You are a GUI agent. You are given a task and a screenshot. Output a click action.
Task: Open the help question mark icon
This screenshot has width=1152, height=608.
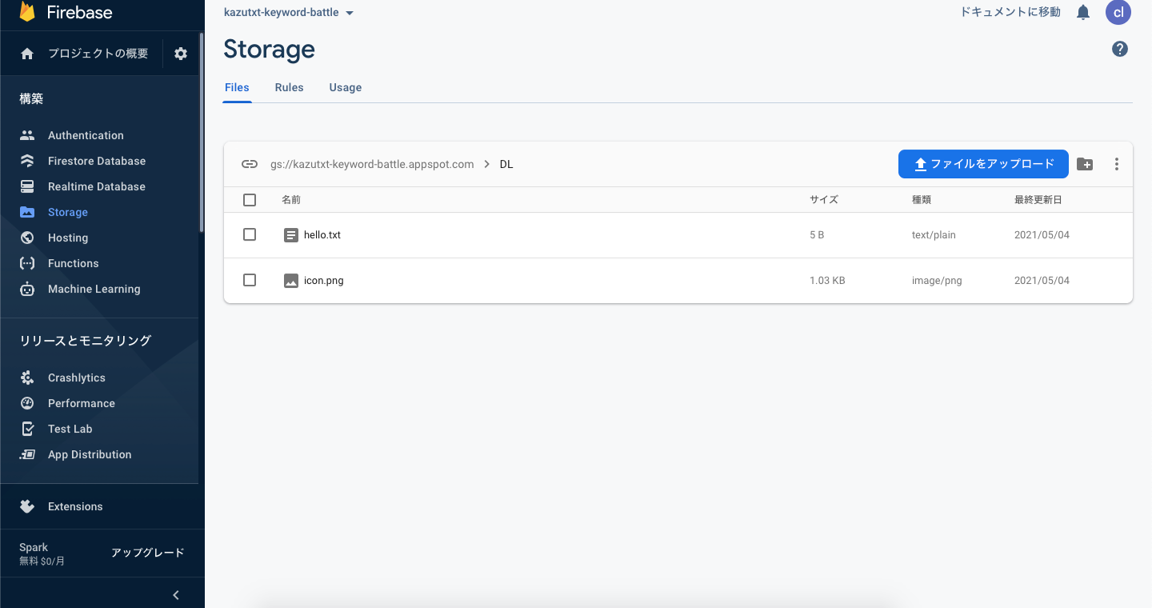(1120, 49)
